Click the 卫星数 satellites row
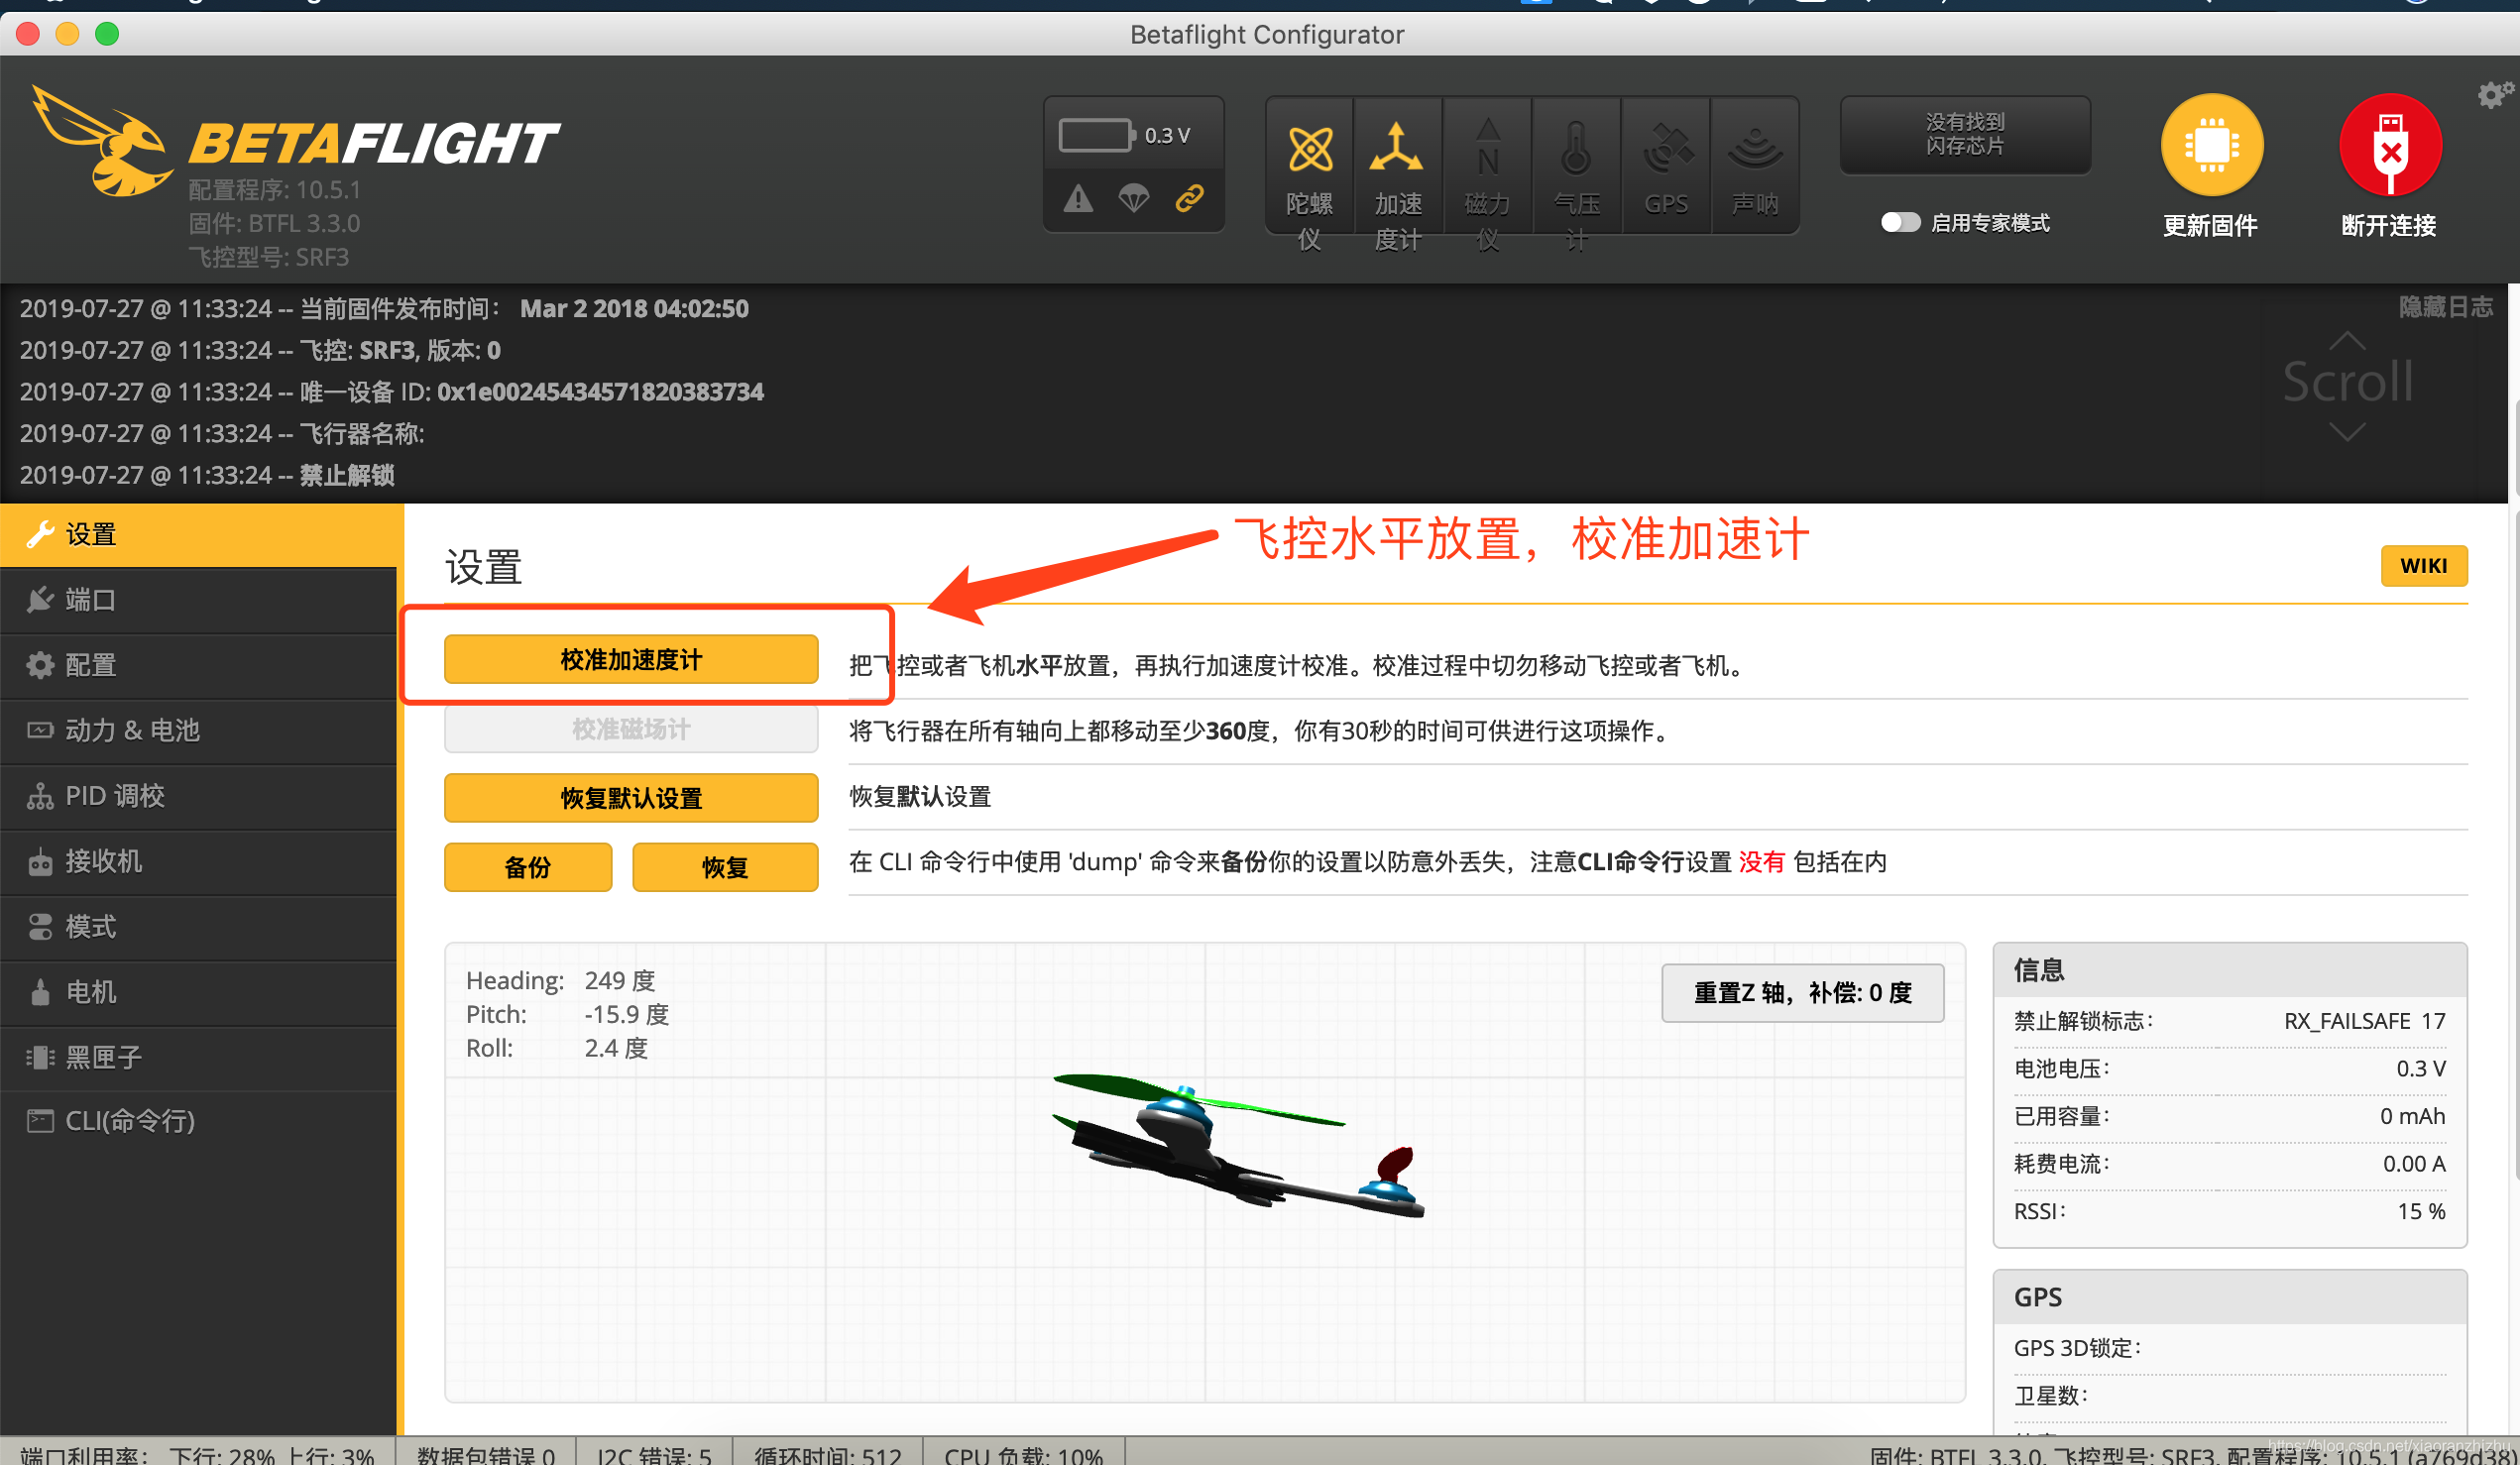This screenshot has height=1465, width=2520. (x=2229, y=1396)
